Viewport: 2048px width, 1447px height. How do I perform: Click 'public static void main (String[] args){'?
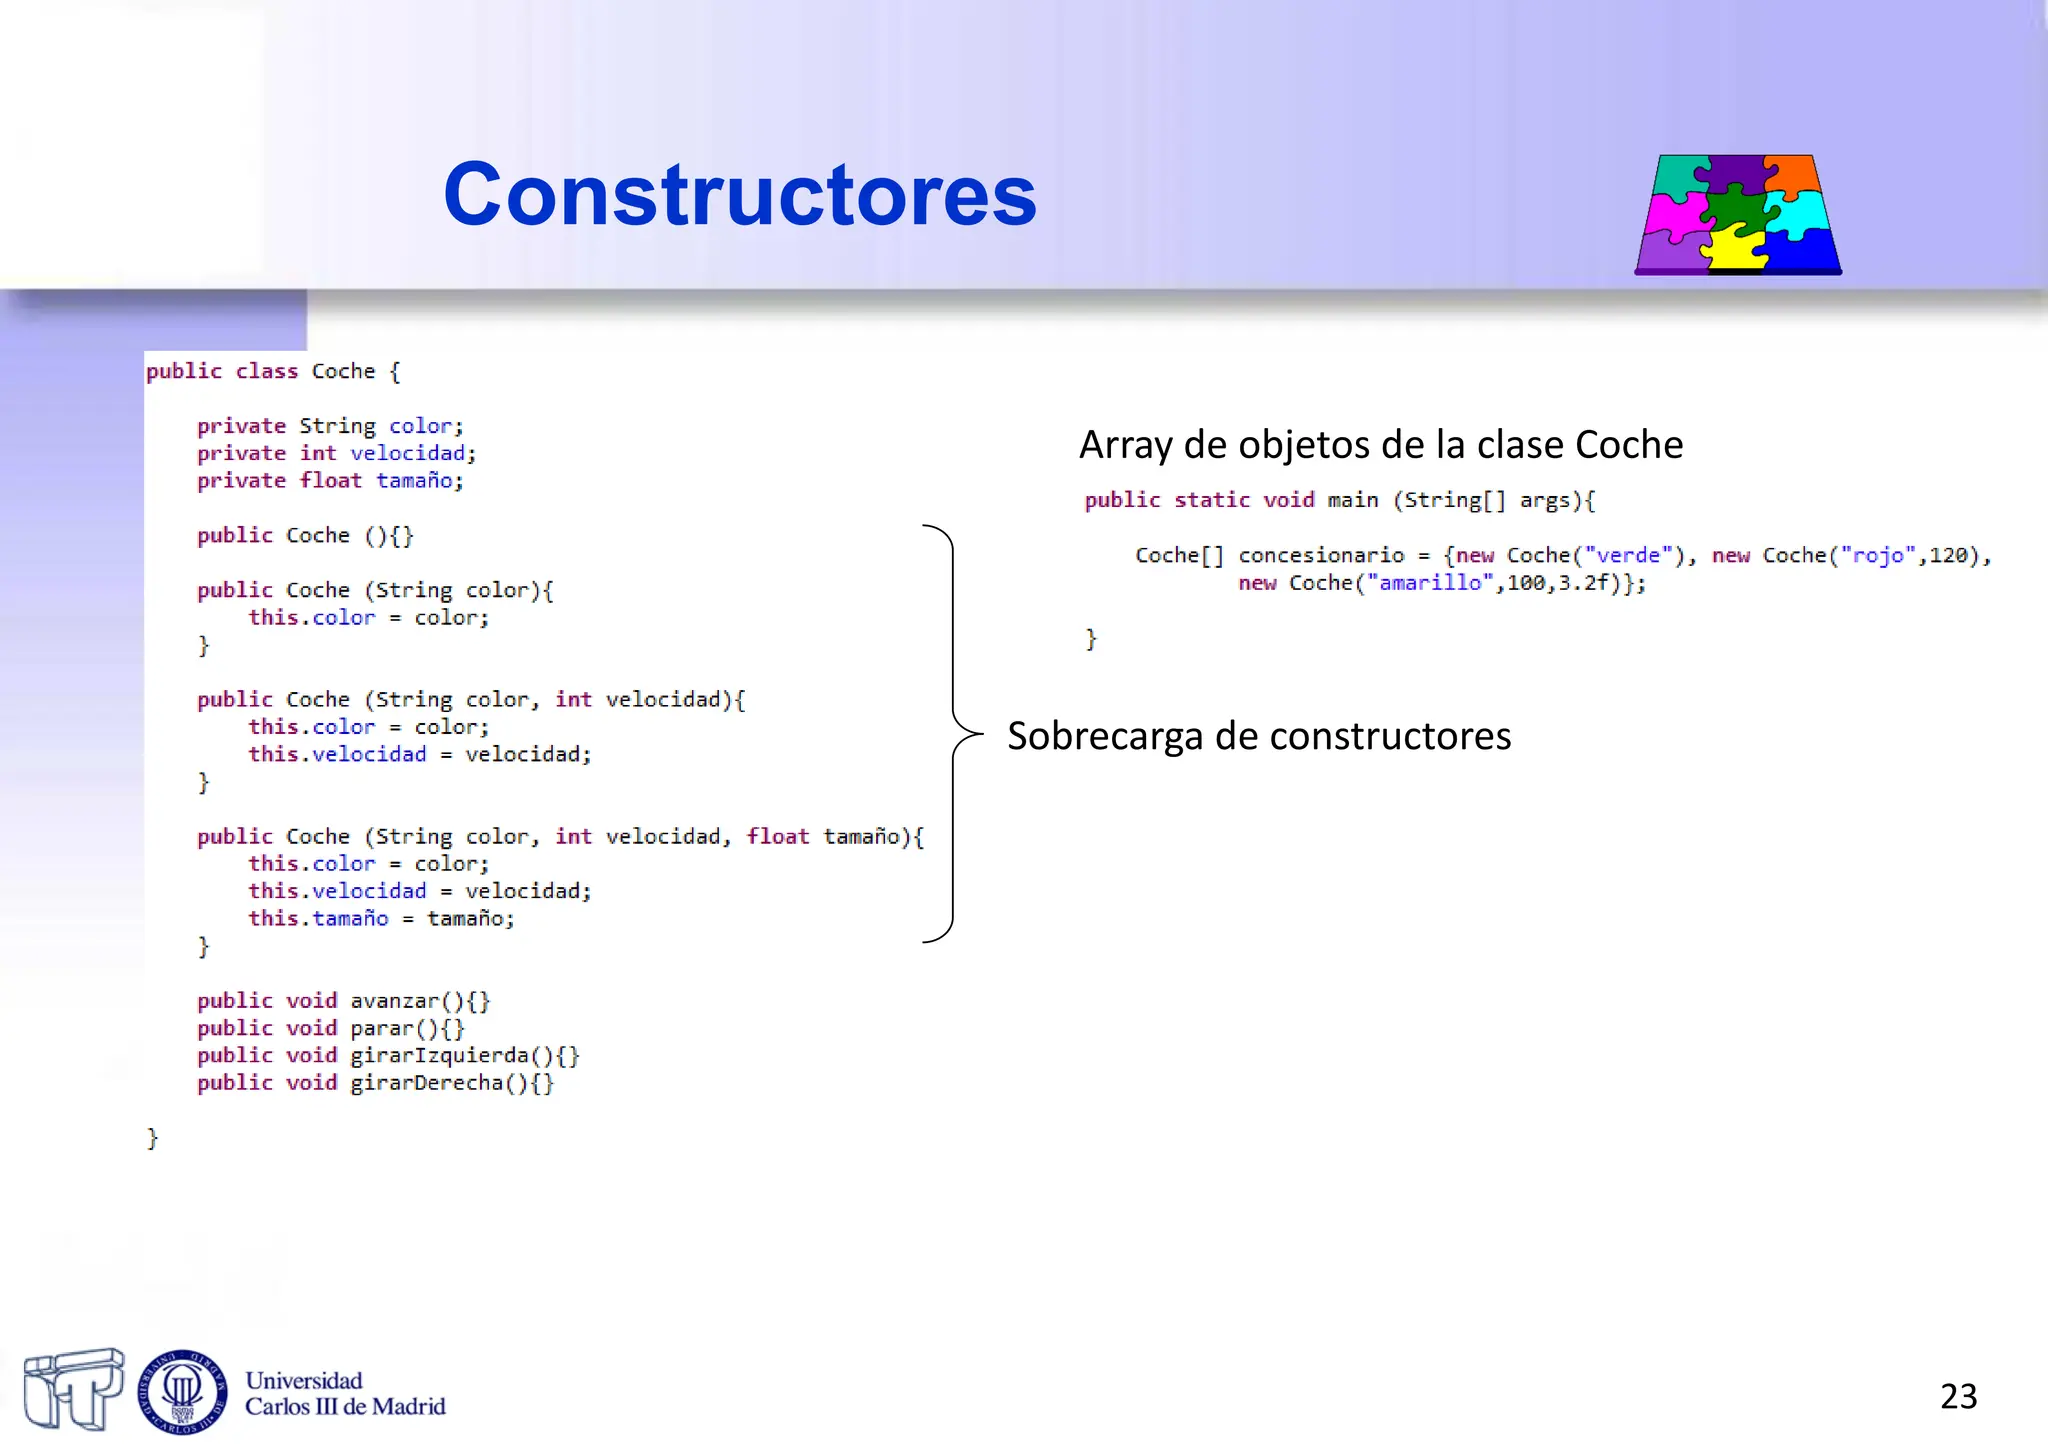pyautogui.click(x=1340, y=500)
